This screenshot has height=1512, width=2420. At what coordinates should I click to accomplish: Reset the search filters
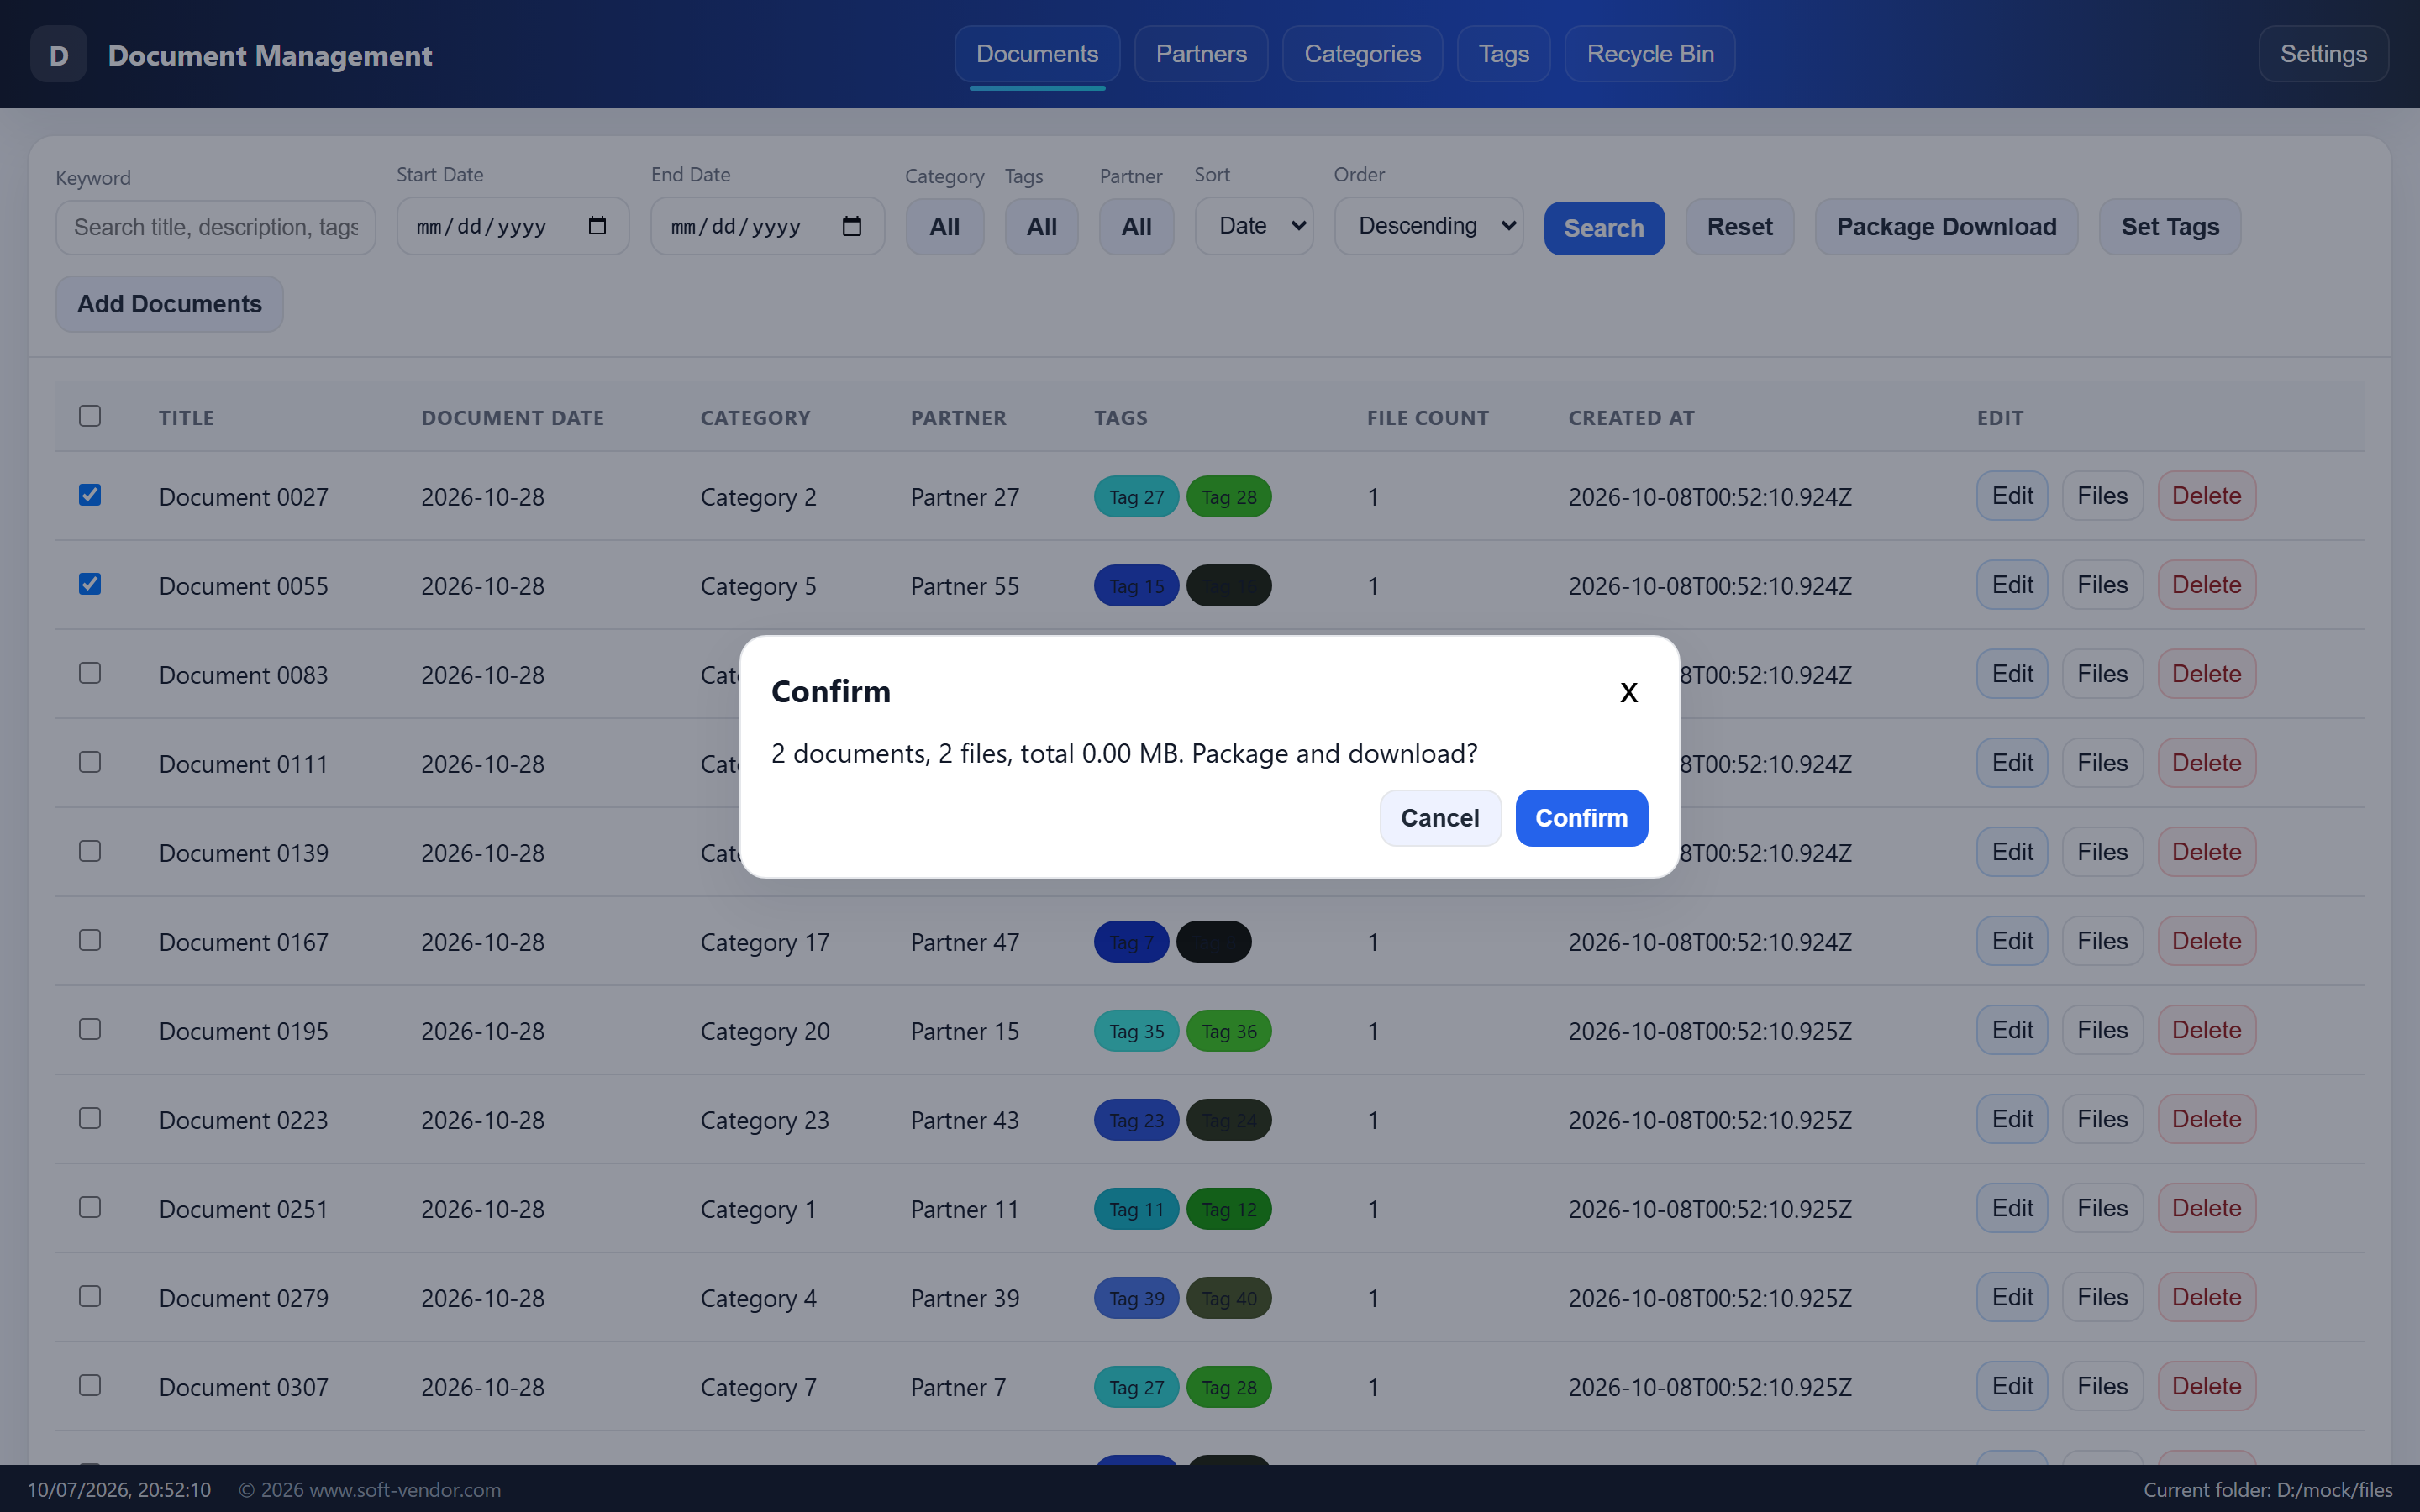point(1740,227)
